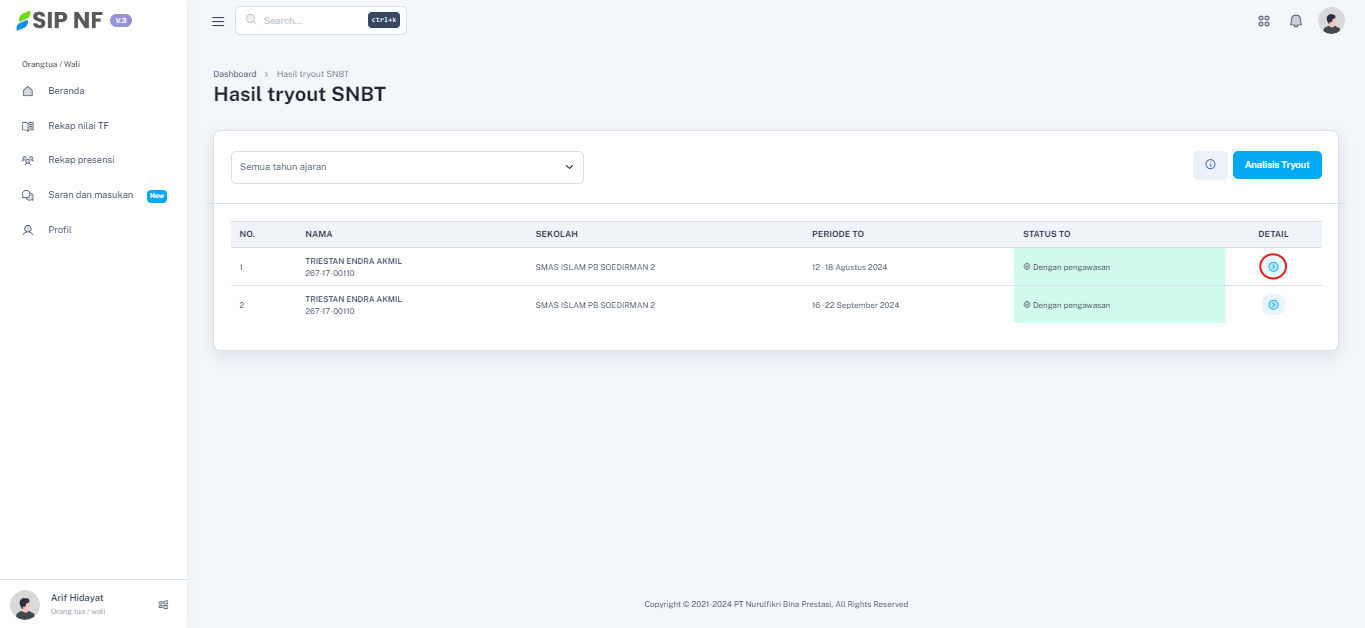Open detail for 16-22 September 2024 tryout
This screenshot has width=1365, height=628.
pos(1273,305)
